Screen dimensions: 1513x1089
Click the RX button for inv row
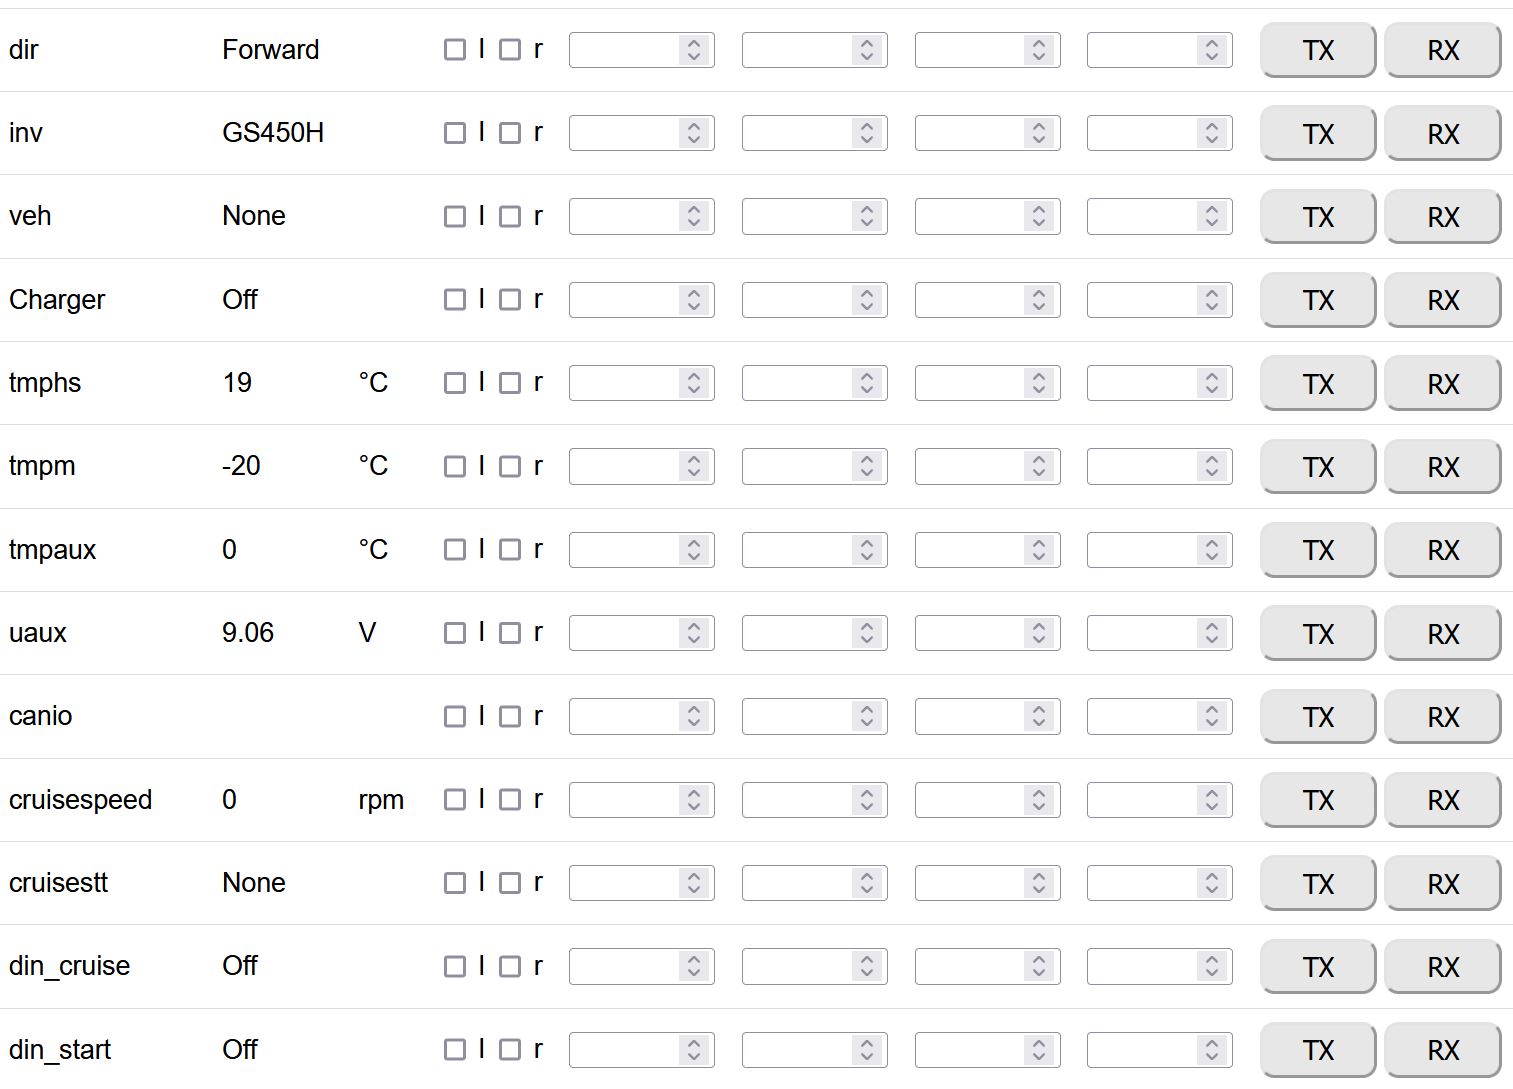click(x=1442, y=134)
